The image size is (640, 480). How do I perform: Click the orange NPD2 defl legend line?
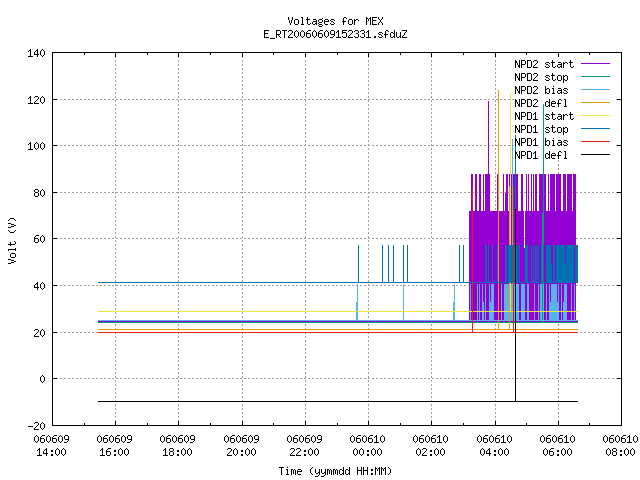pos(595,102)
